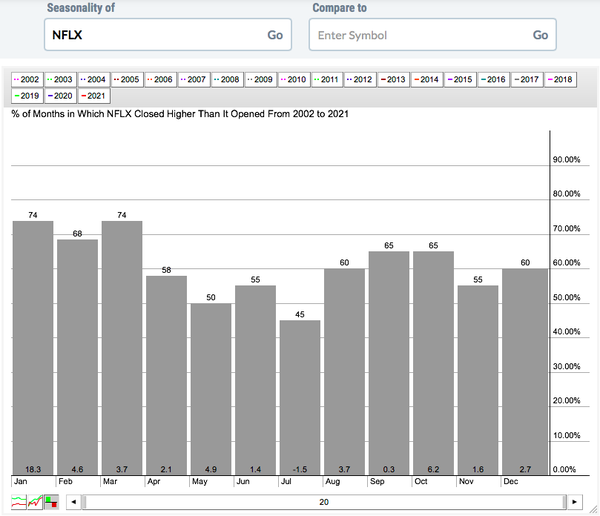Click the -1.5 average return in July
The image size is (600, 516).
(x=300, y=469)
